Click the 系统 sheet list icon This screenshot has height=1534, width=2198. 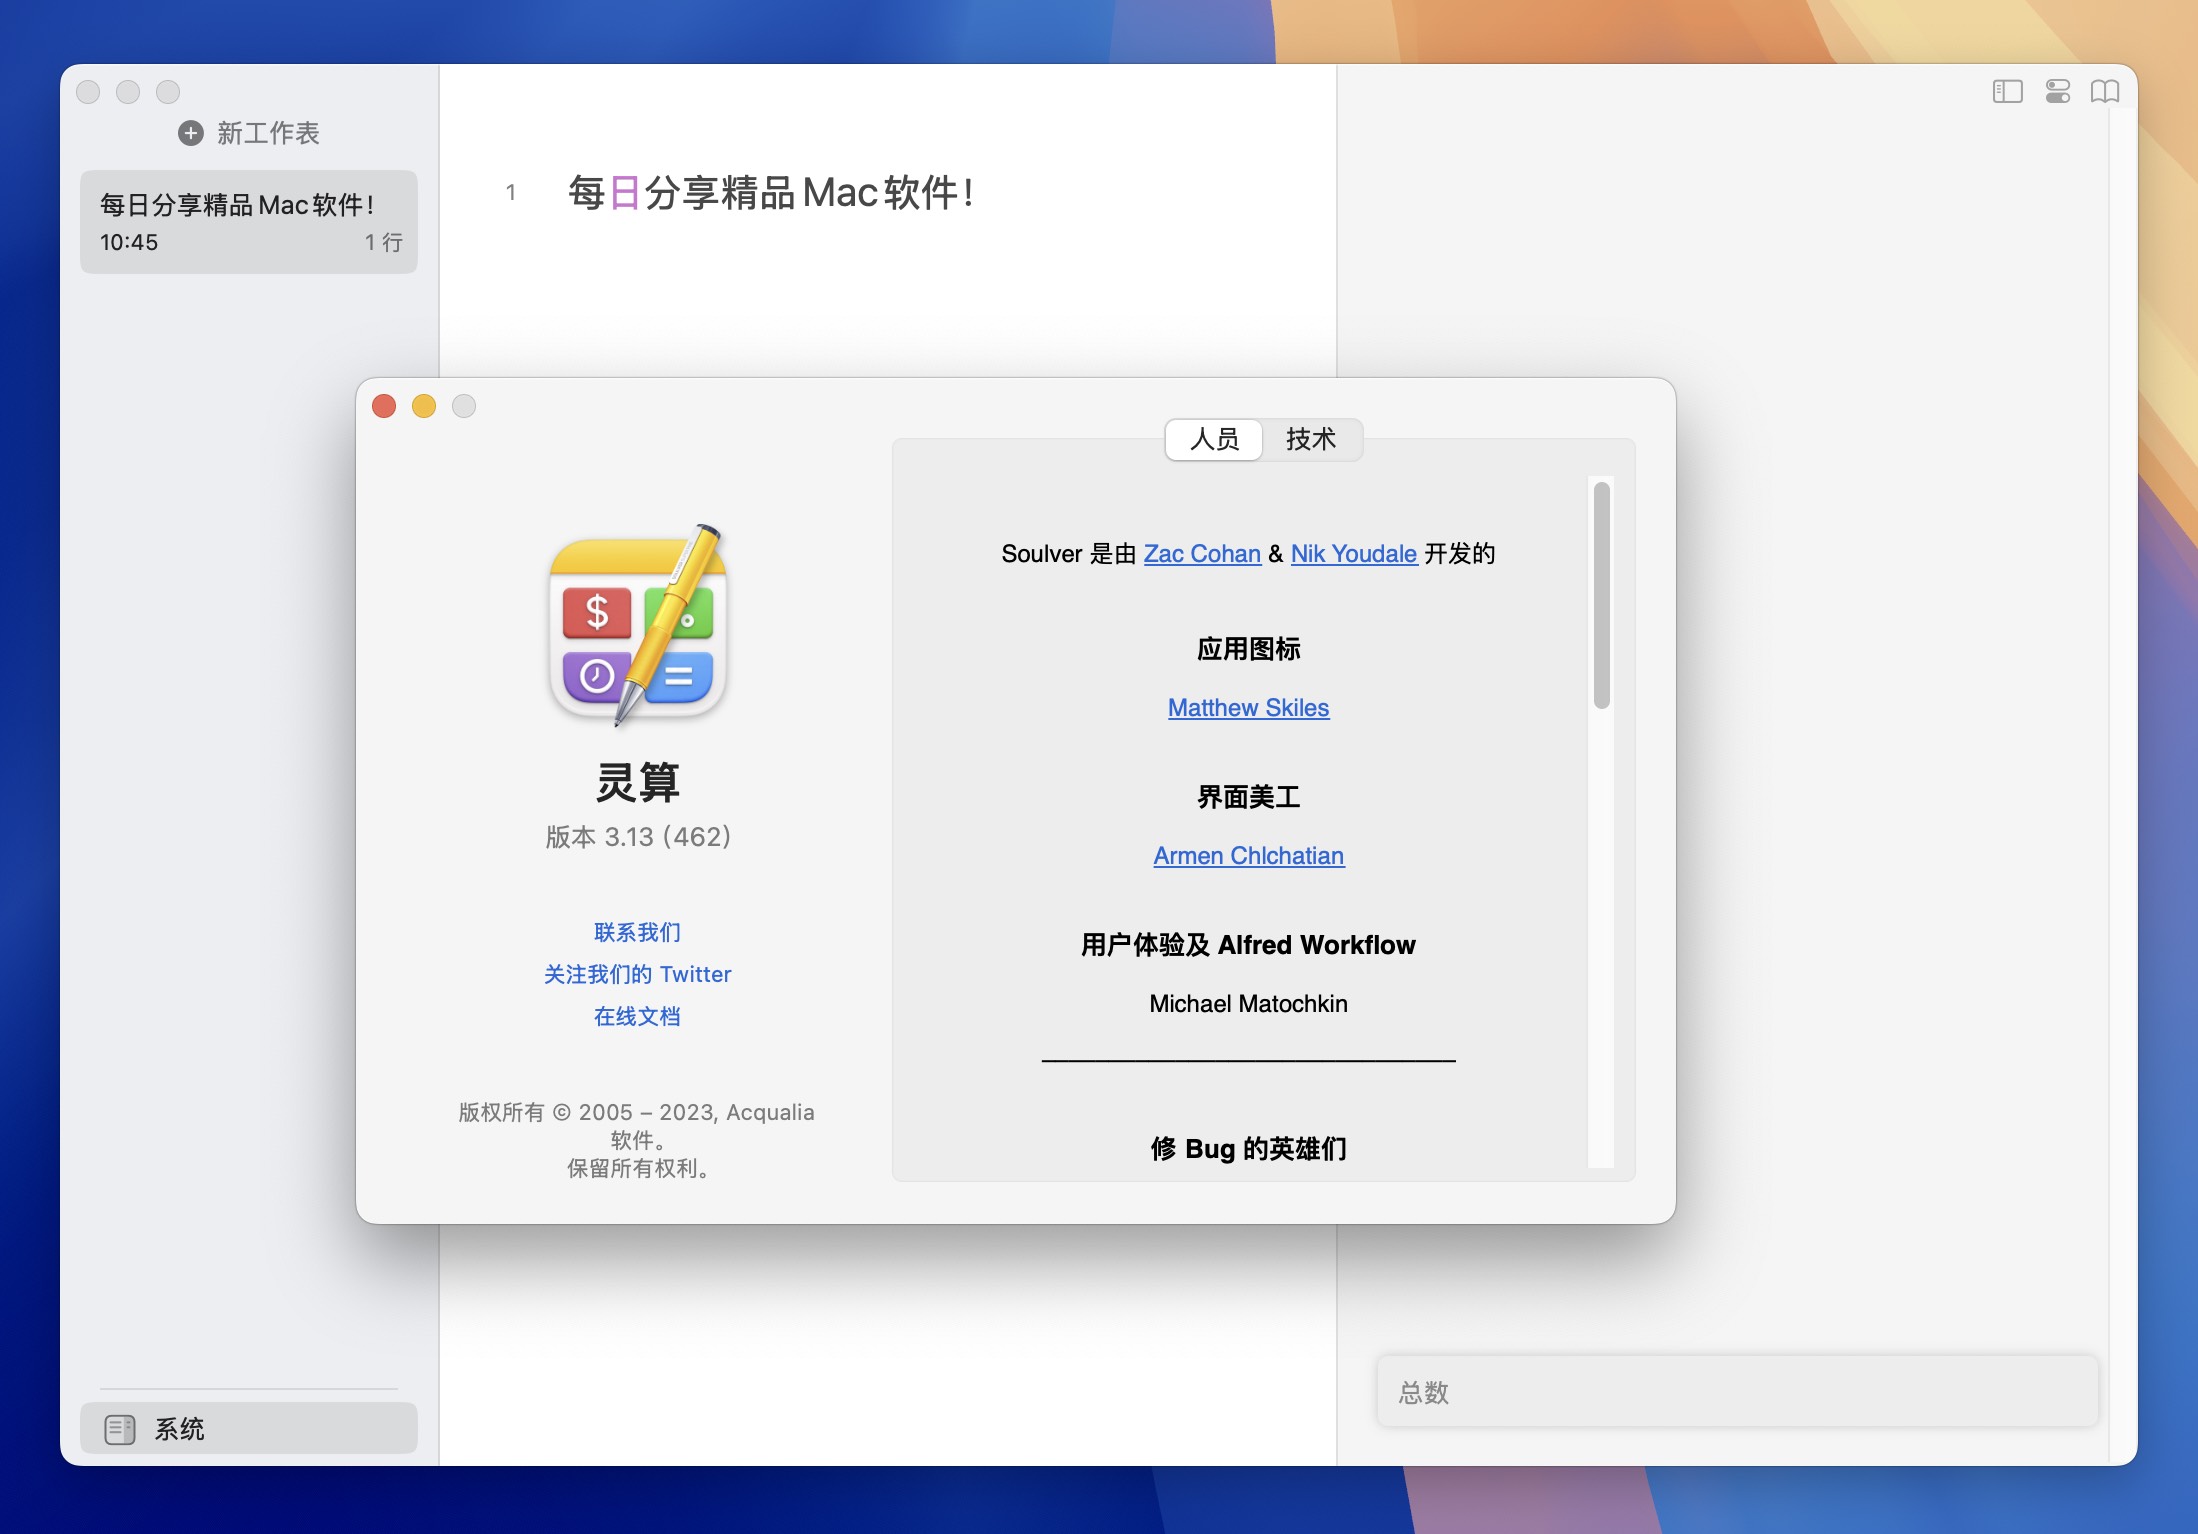pyautogui.click(x=120, y=1429)
